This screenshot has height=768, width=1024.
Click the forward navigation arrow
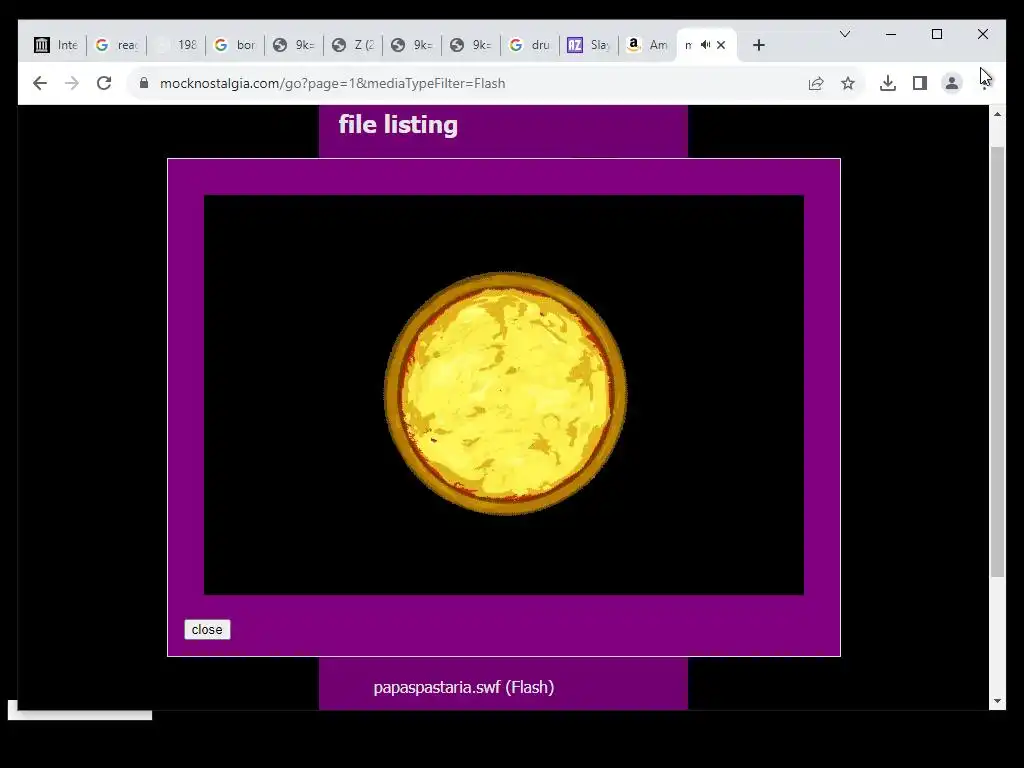(x=72, y=84)
